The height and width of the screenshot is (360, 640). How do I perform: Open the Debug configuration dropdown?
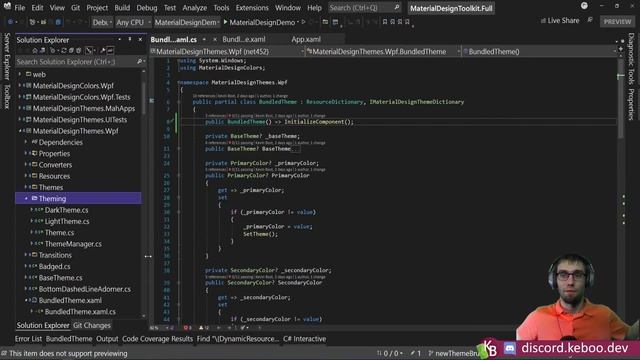[102, 22]
